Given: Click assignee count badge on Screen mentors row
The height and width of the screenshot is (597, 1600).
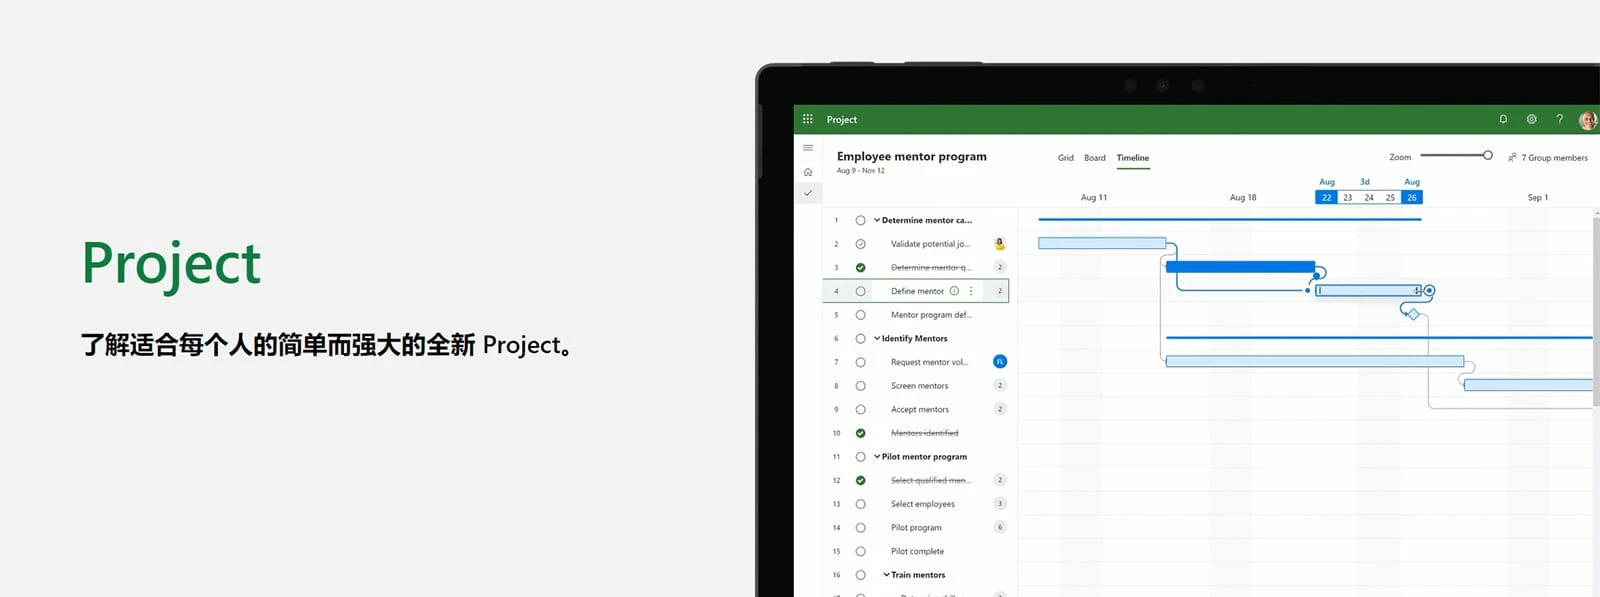Looking at the screenshot, I should pyautogui.click(x=1000, y=385).
